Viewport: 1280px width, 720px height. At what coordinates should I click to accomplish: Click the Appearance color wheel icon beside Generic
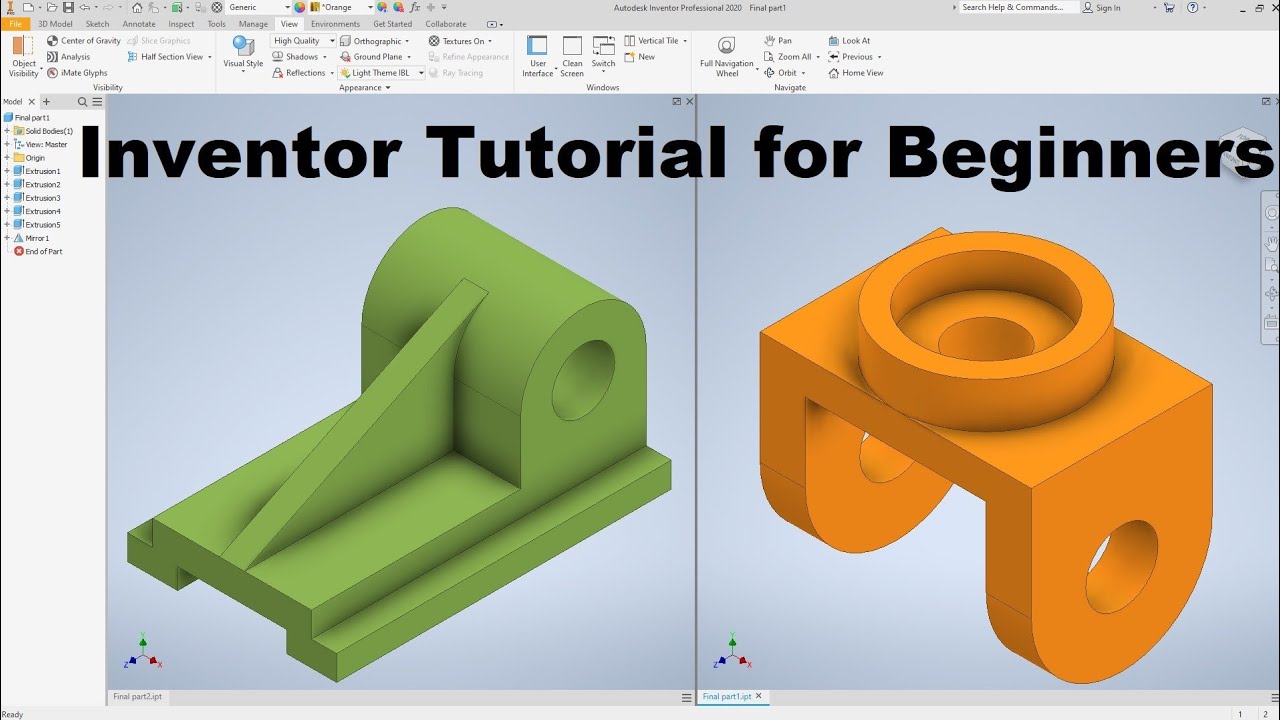299,7
